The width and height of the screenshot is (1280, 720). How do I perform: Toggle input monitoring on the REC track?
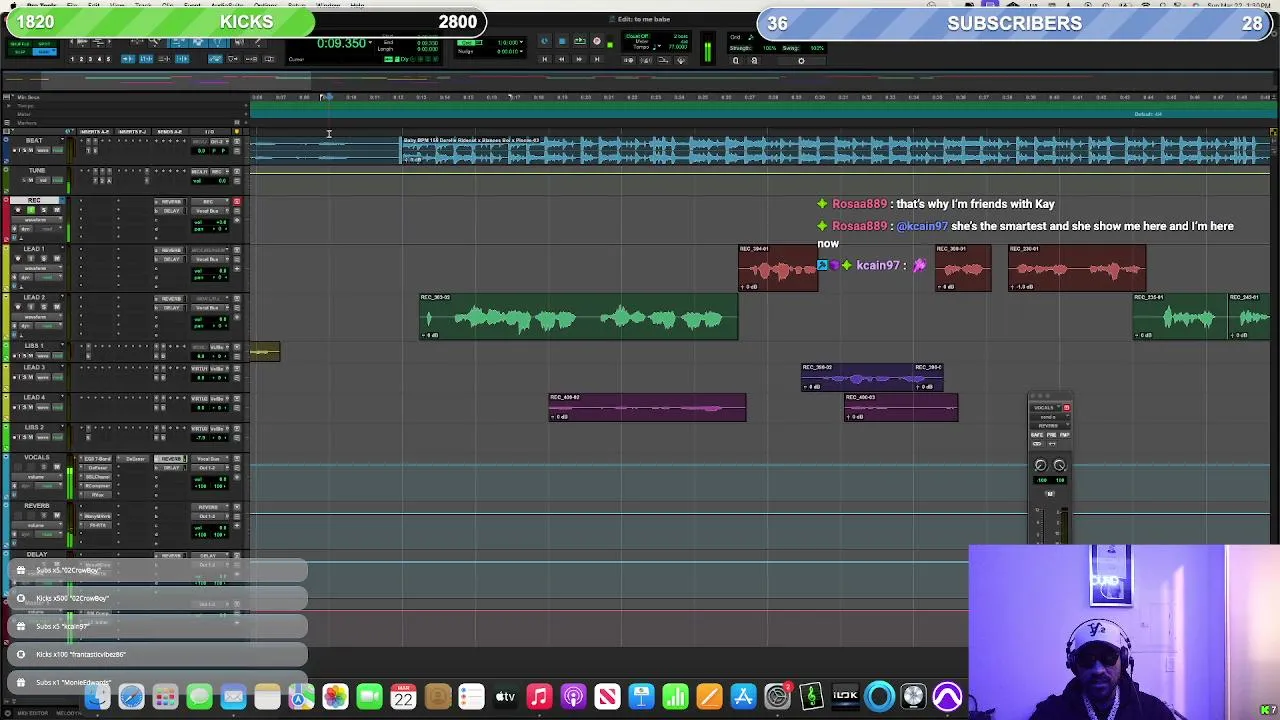pyautogui.click(x=31, y=210)
